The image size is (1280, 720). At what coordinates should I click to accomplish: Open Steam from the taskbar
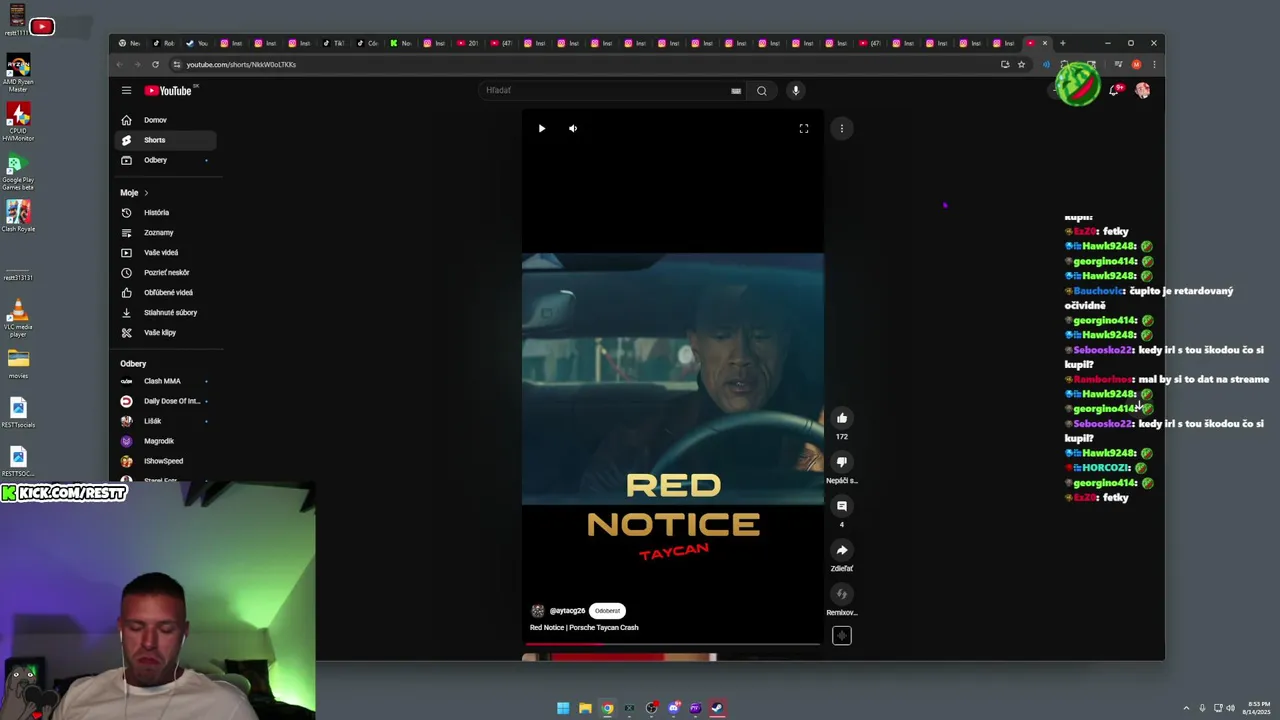(x=717, y=708)
